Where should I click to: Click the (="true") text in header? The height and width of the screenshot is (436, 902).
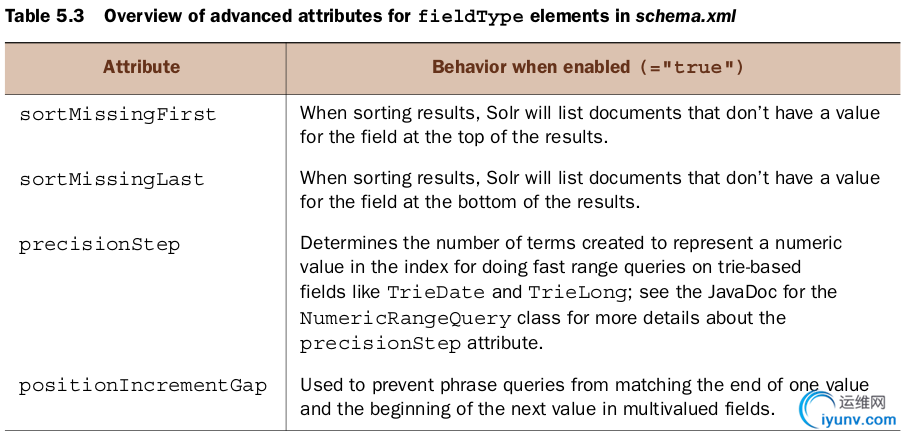[x=691, y=67]
